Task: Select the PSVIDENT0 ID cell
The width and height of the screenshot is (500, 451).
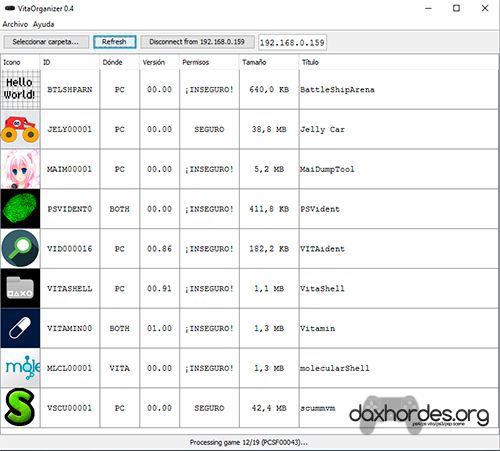Action: pyautogui.click(x=70, y=209)
